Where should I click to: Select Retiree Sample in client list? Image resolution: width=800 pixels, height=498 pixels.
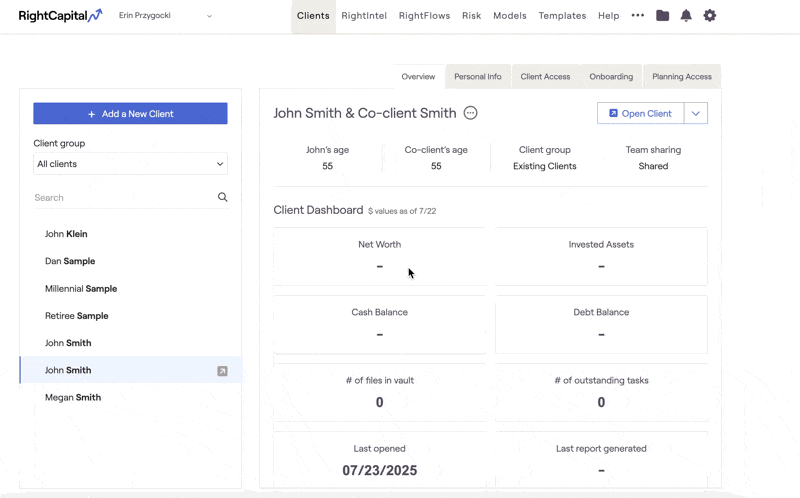point(77,316)
